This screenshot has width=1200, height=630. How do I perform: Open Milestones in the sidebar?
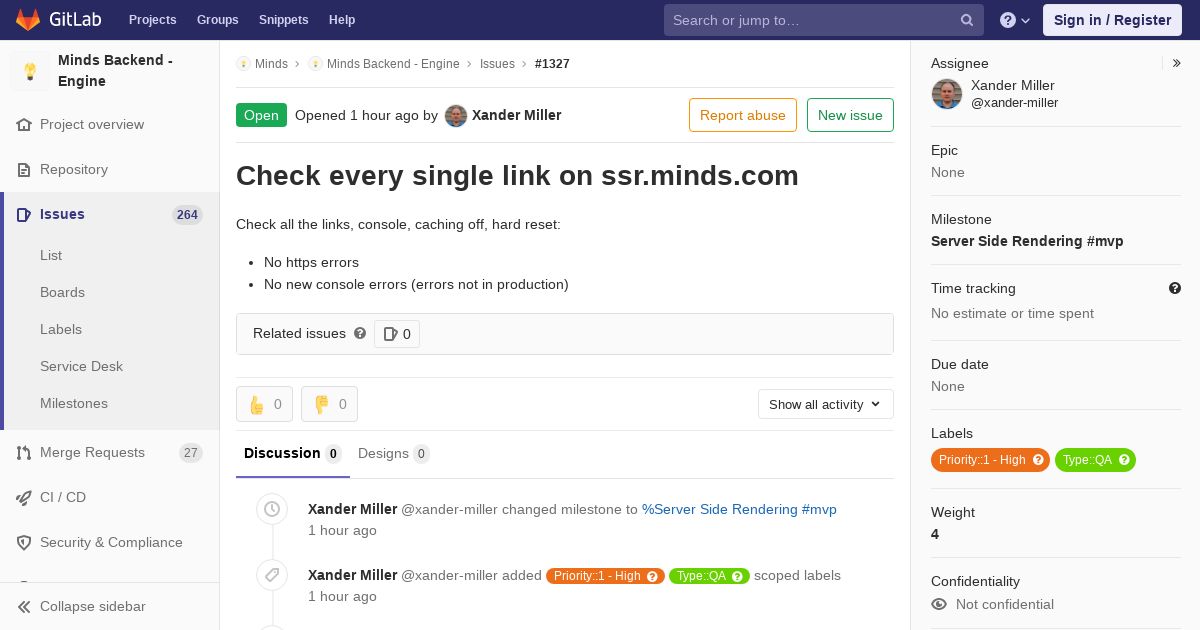point(74,404)
